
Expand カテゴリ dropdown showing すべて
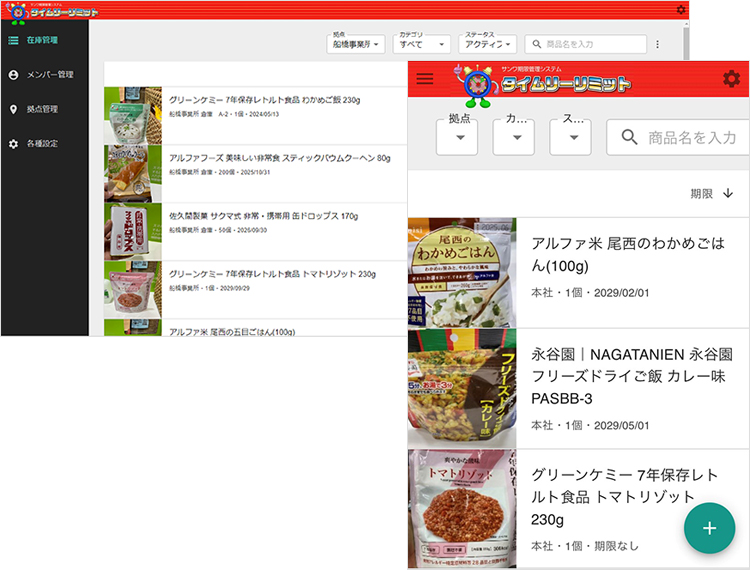point(422,44)
